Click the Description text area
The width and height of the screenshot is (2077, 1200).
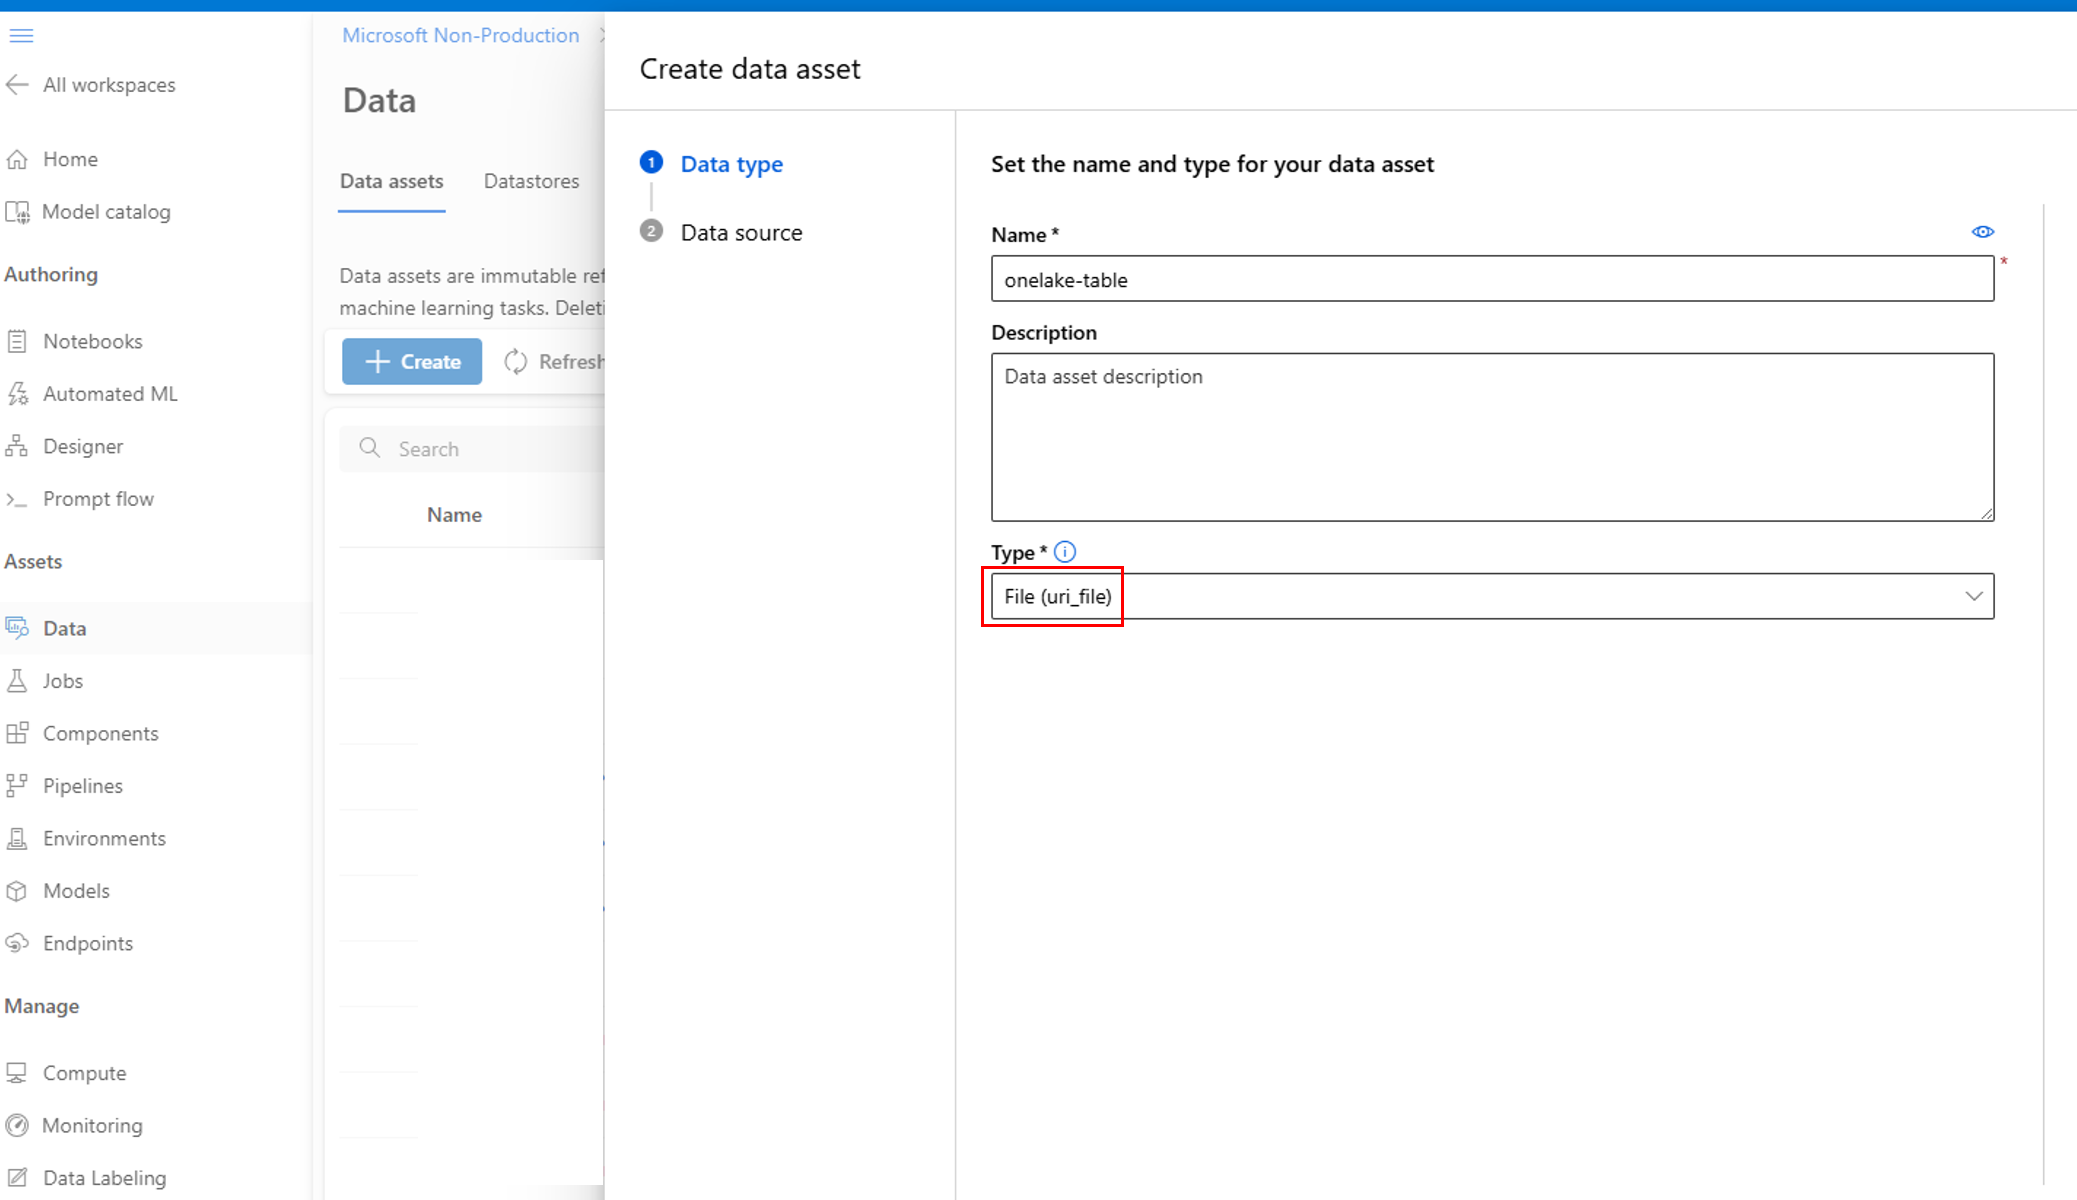1490,436
